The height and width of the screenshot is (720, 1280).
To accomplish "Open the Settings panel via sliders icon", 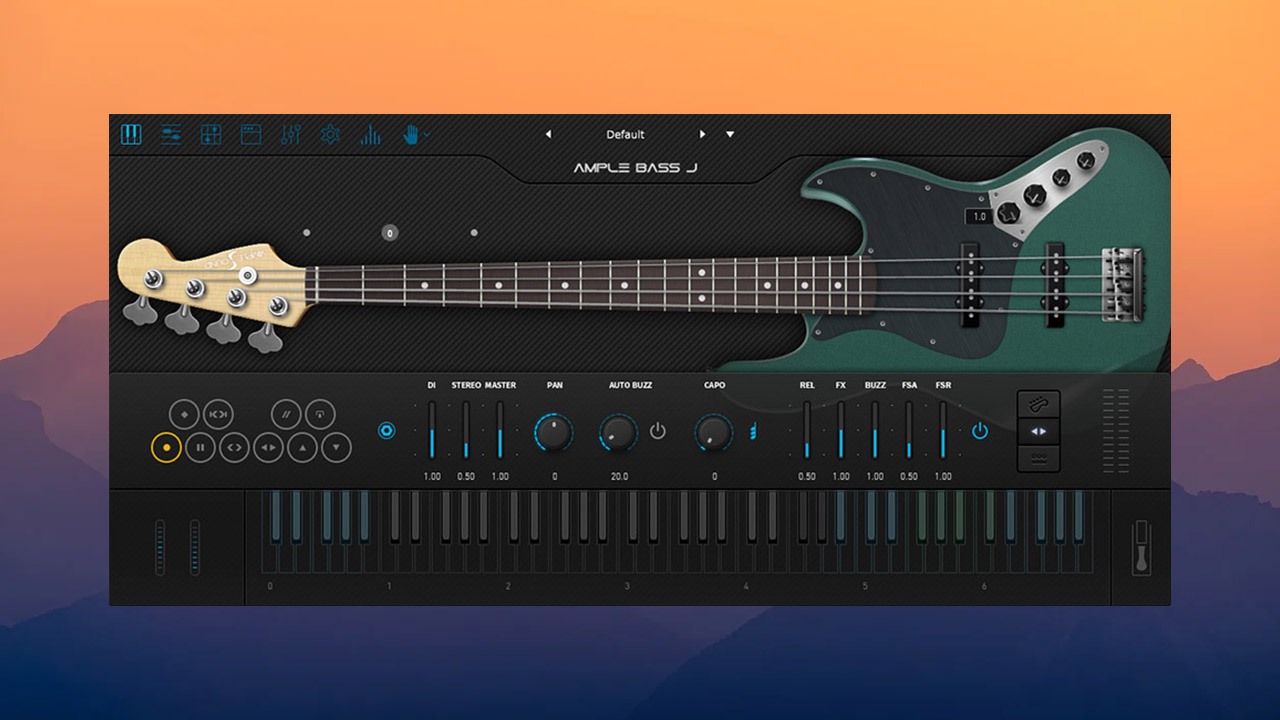I will tap(170, 135).
